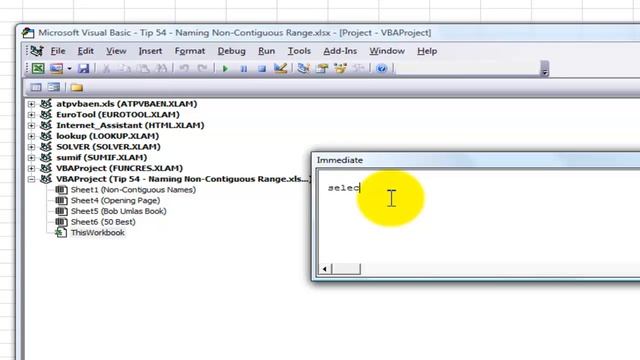640x360 pixels.
Task: Expand sumif (SUMIF.XLAM) project node
Action: point(31,158)
